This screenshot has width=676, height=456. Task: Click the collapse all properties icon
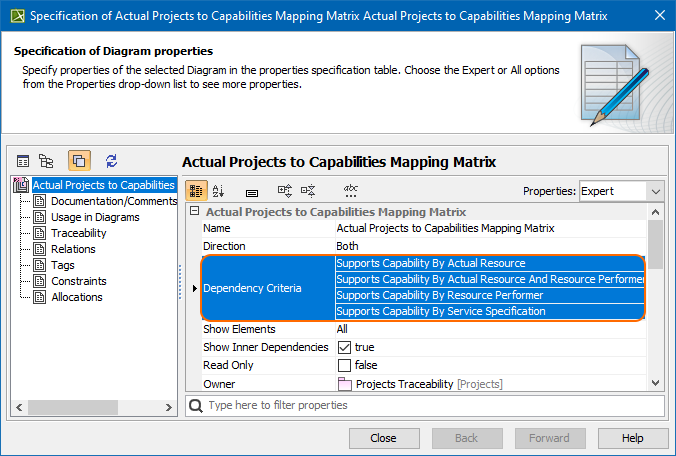[x=308, y=191]
